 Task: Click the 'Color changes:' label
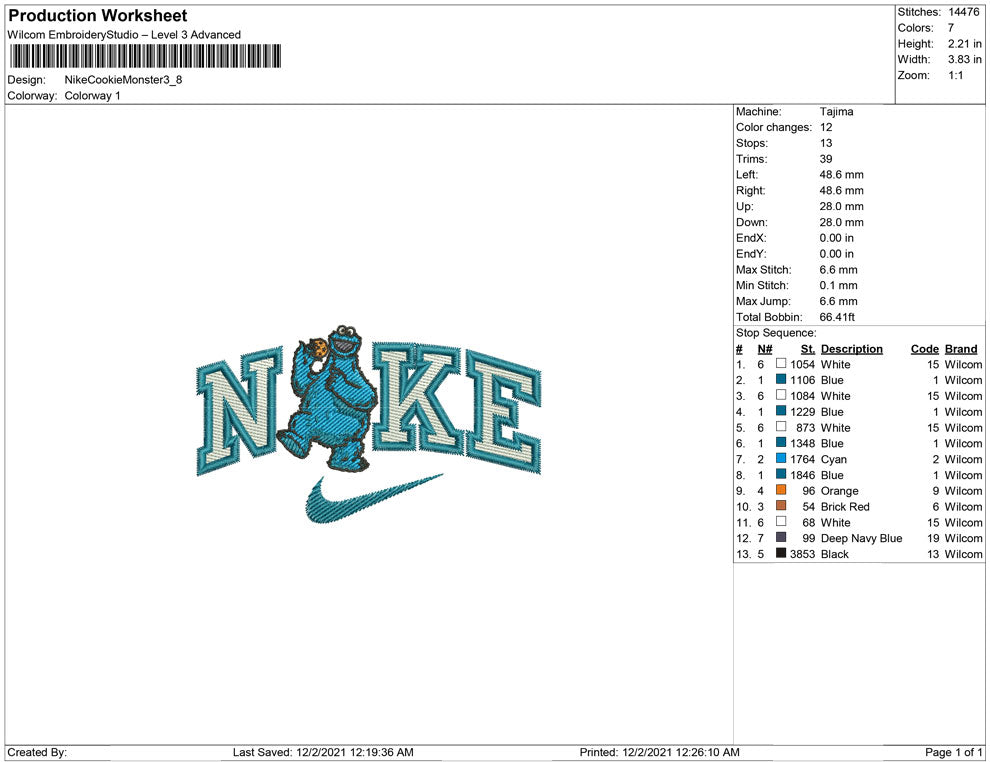[774, 127]
